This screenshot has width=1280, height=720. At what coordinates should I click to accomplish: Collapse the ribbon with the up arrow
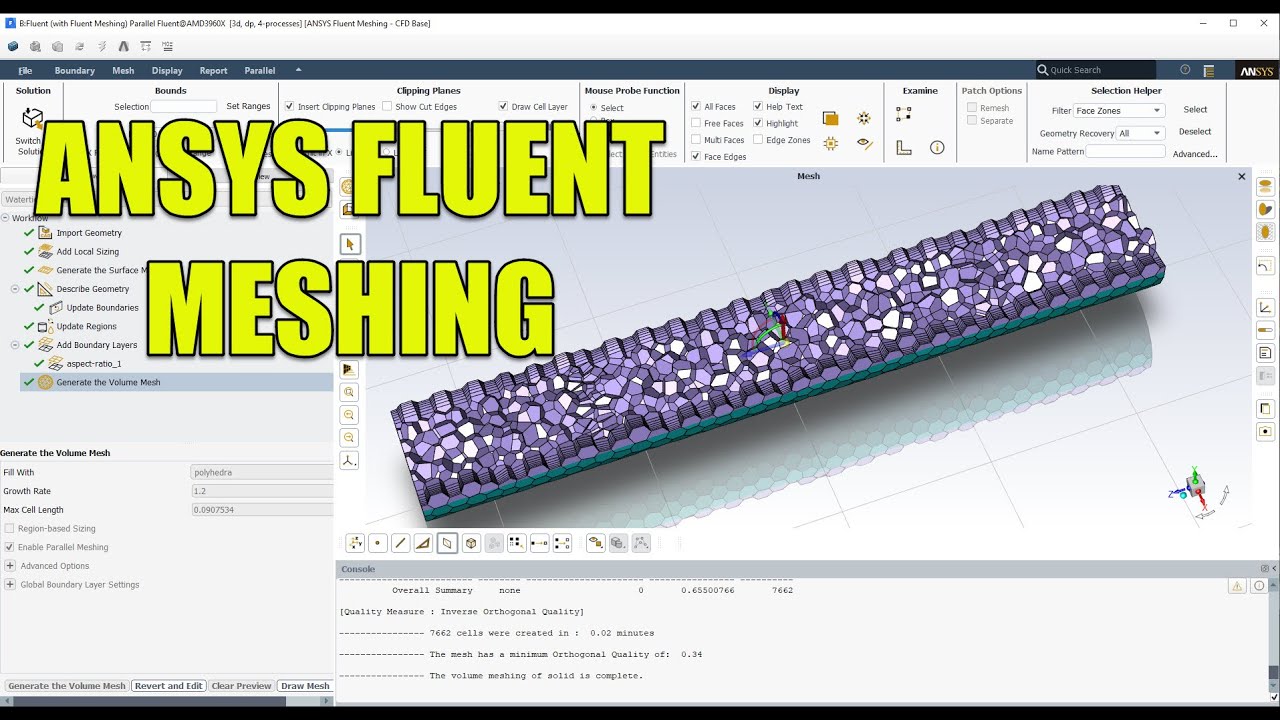(x=298, y=70)
